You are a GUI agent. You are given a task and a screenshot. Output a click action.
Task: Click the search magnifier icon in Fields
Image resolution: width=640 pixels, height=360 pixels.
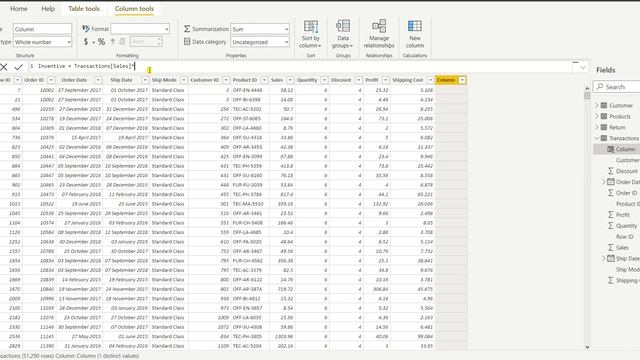tap(600, 87)
